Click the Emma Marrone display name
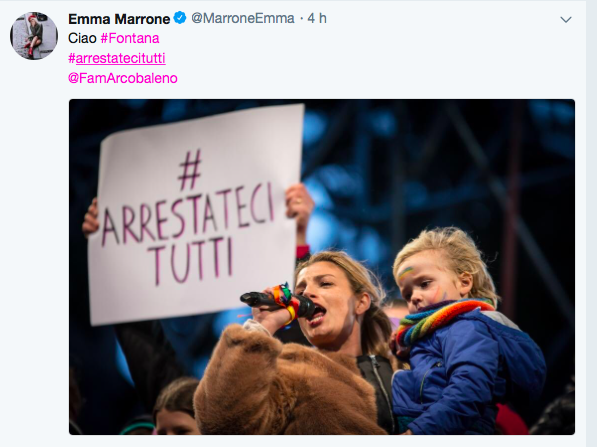 point(119,19)
